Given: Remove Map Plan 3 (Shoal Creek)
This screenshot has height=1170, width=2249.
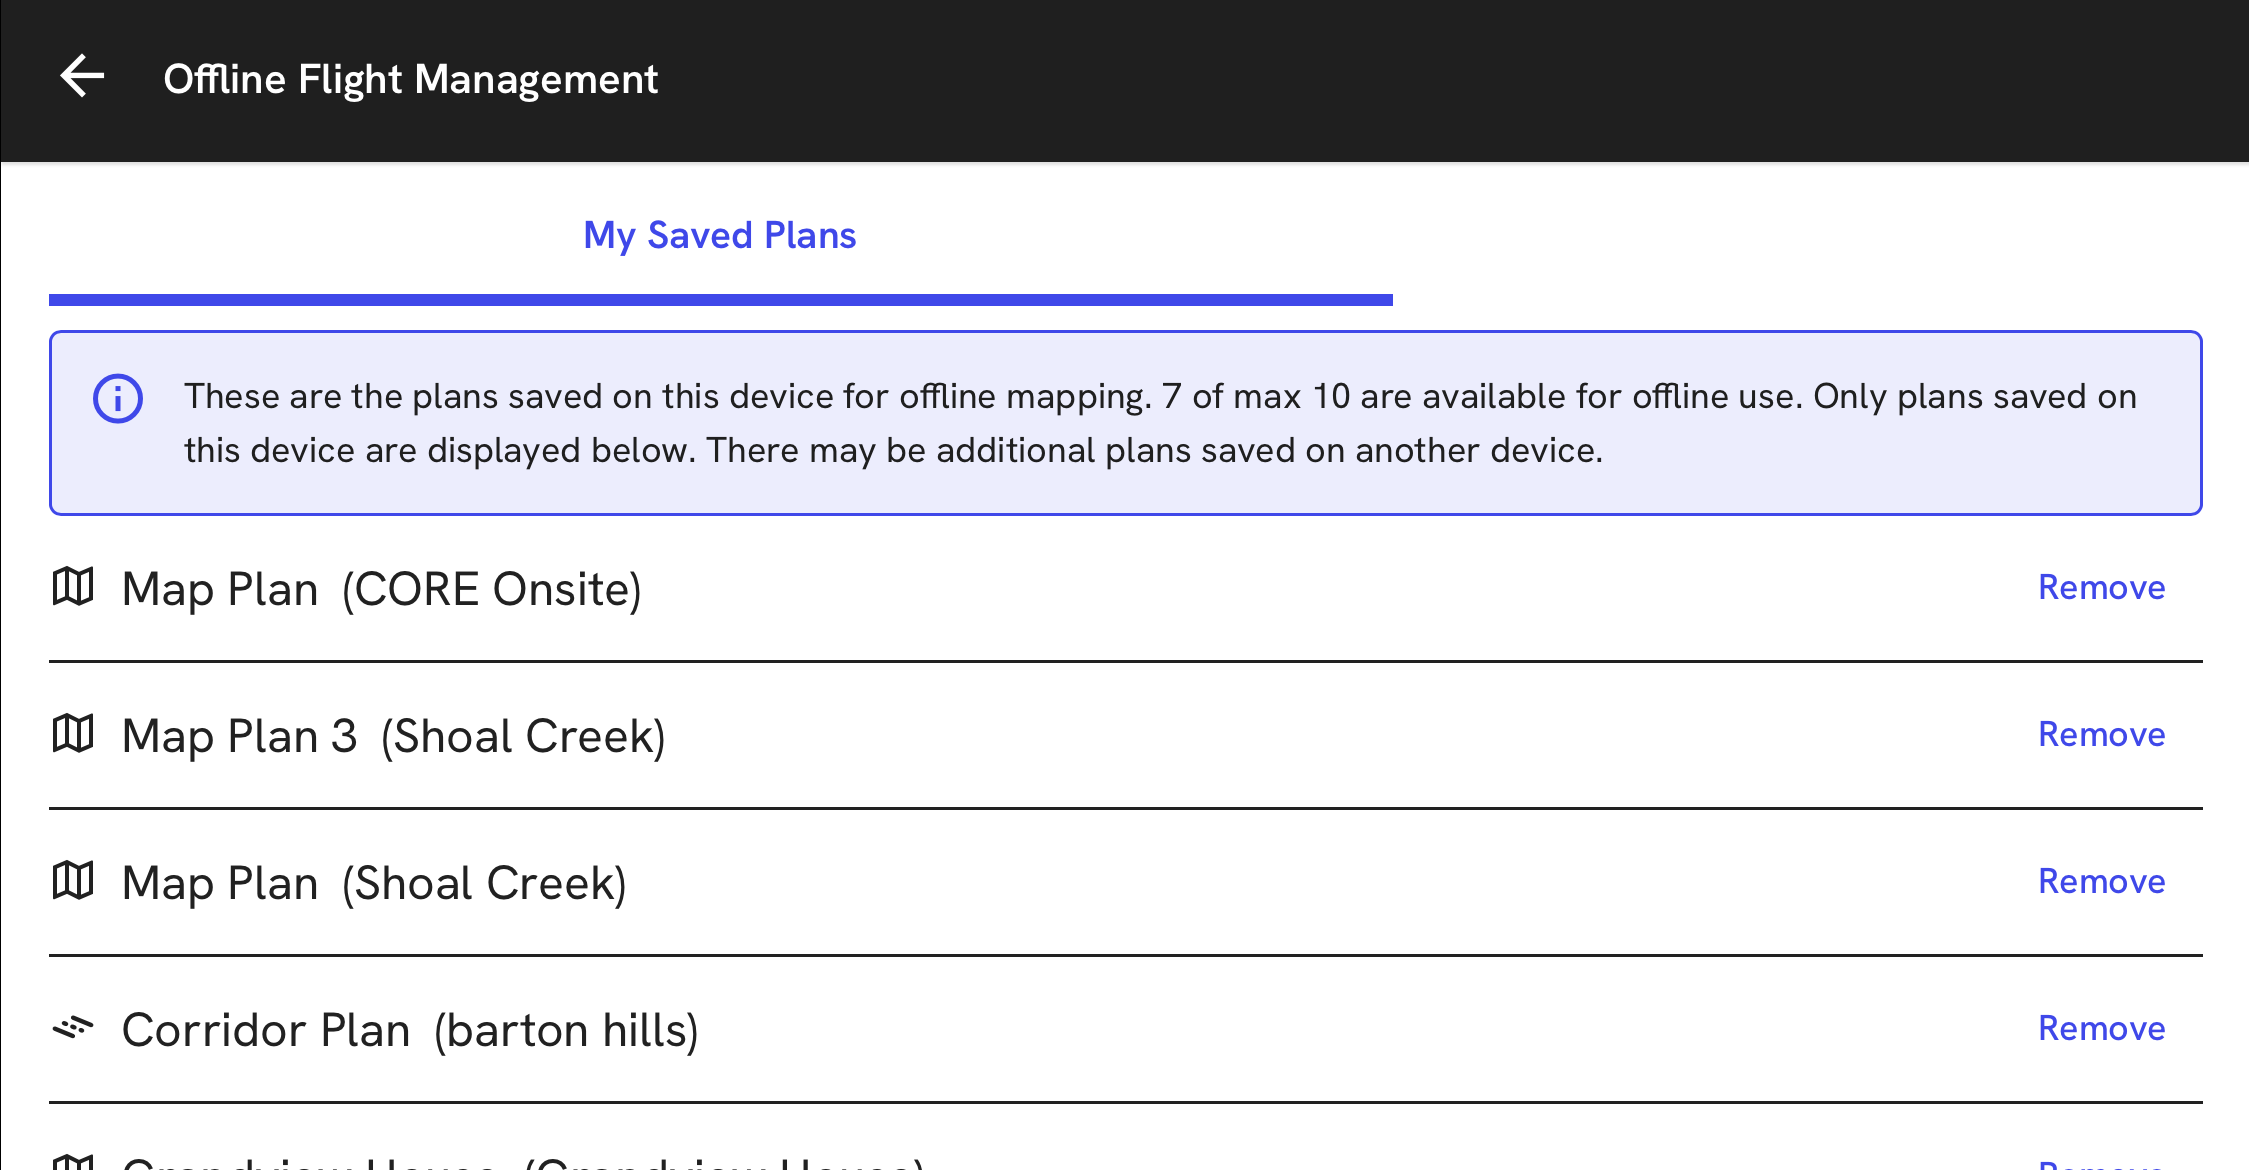Looking at the screenshot, I should click(x=2100, y=735).
